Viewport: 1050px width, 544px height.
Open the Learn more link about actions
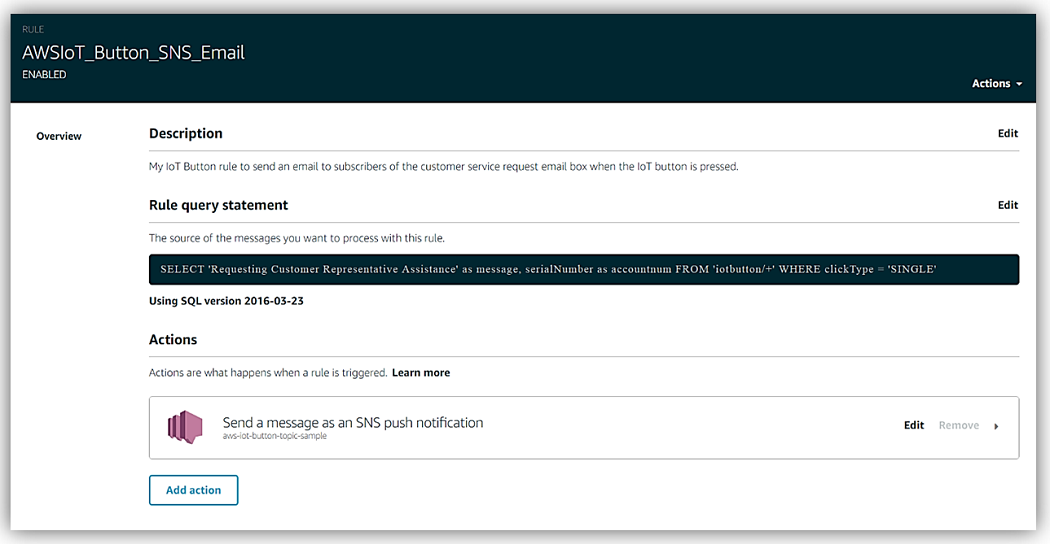[x=420, y=373]
